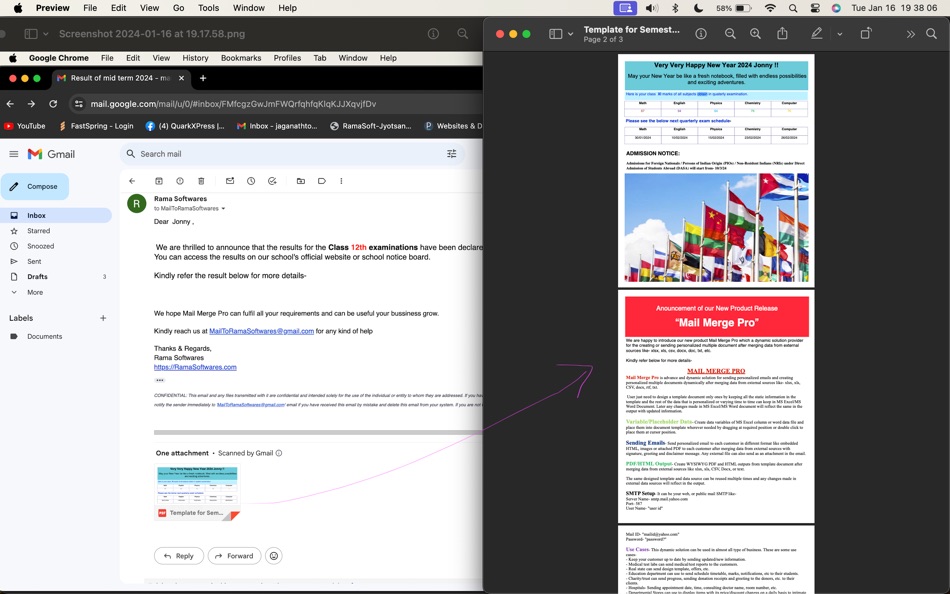Expand More in the Gmail sidebar

35,292
